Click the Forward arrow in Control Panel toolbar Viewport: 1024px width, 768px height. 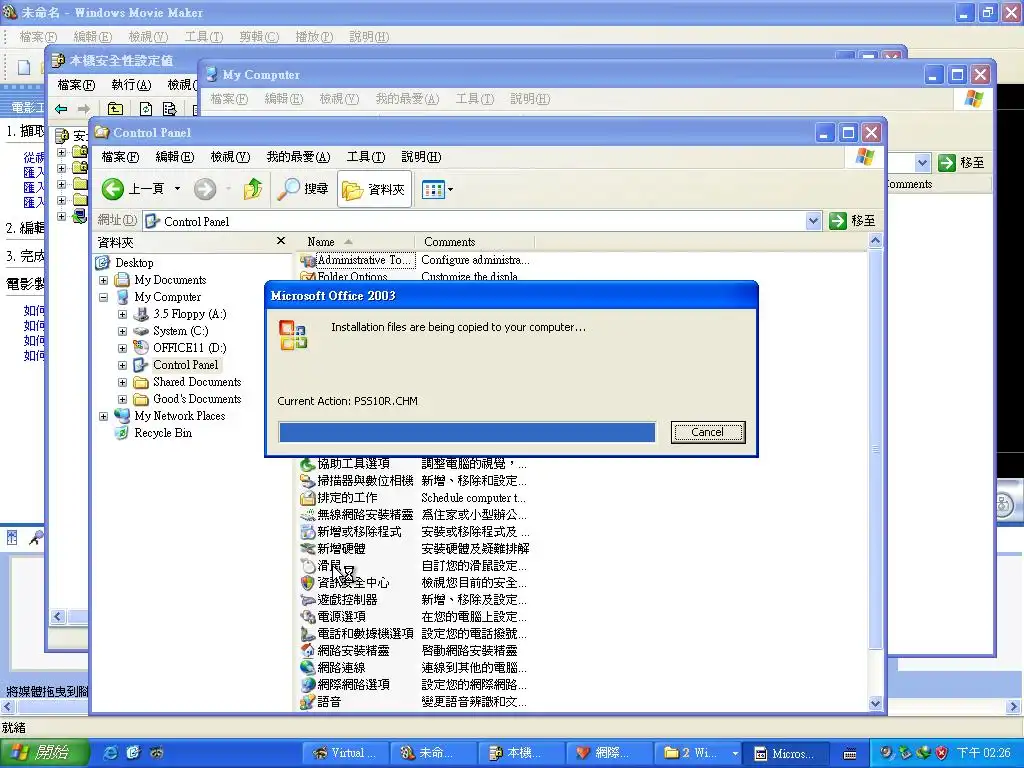204,189
